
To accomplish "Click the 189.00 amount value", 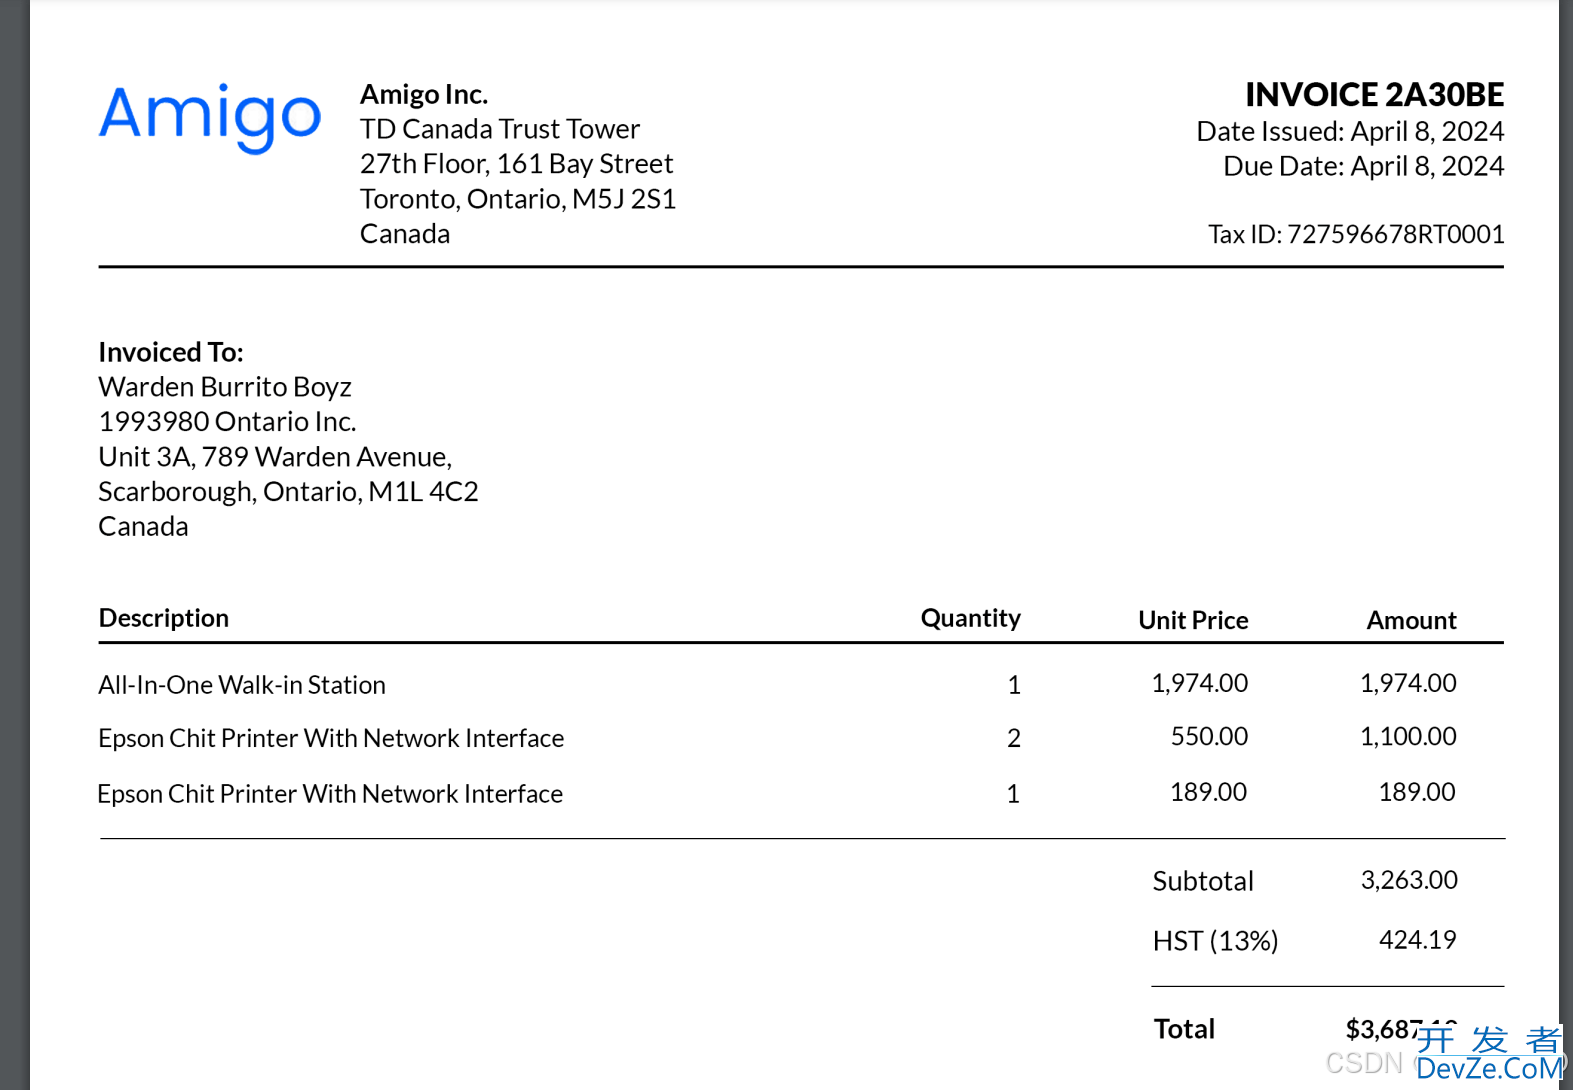I will [x=1417, y=792].
